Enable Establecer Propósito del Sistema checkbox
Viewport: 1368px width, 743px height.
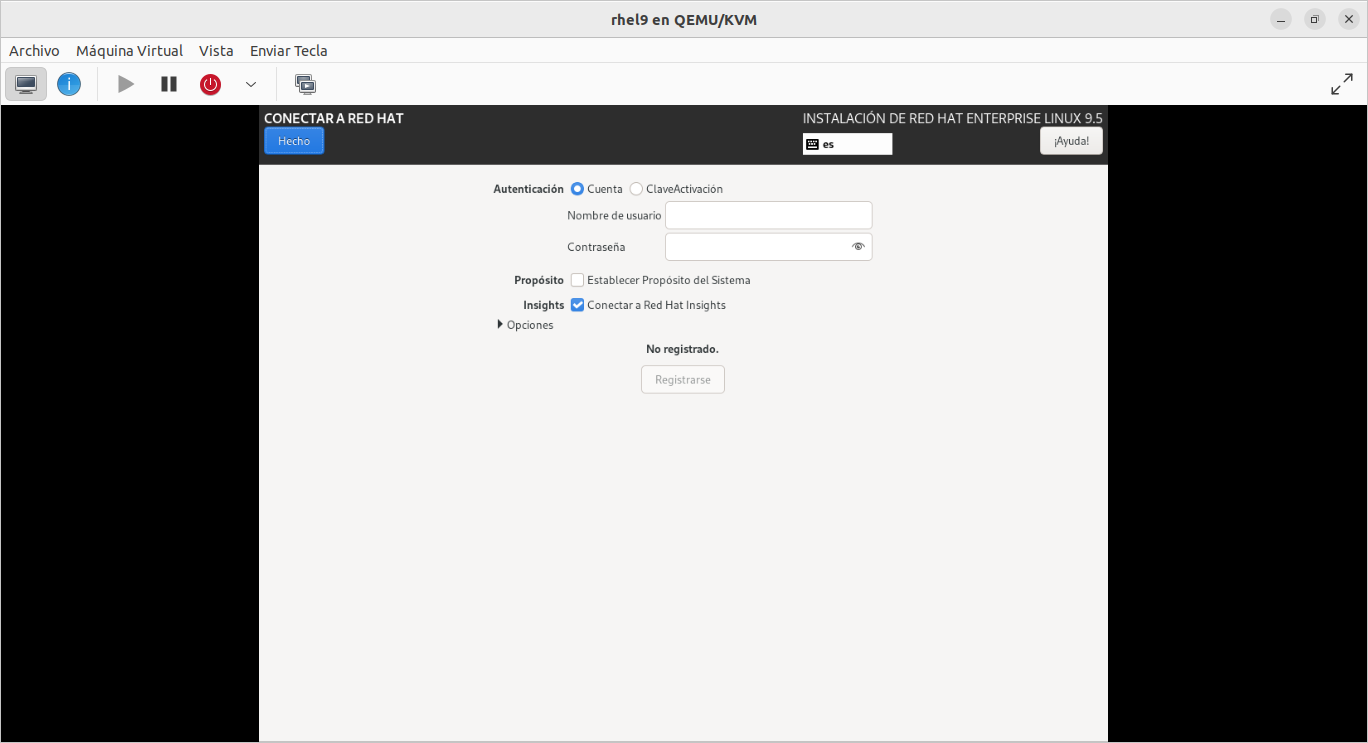coord(577,280)
